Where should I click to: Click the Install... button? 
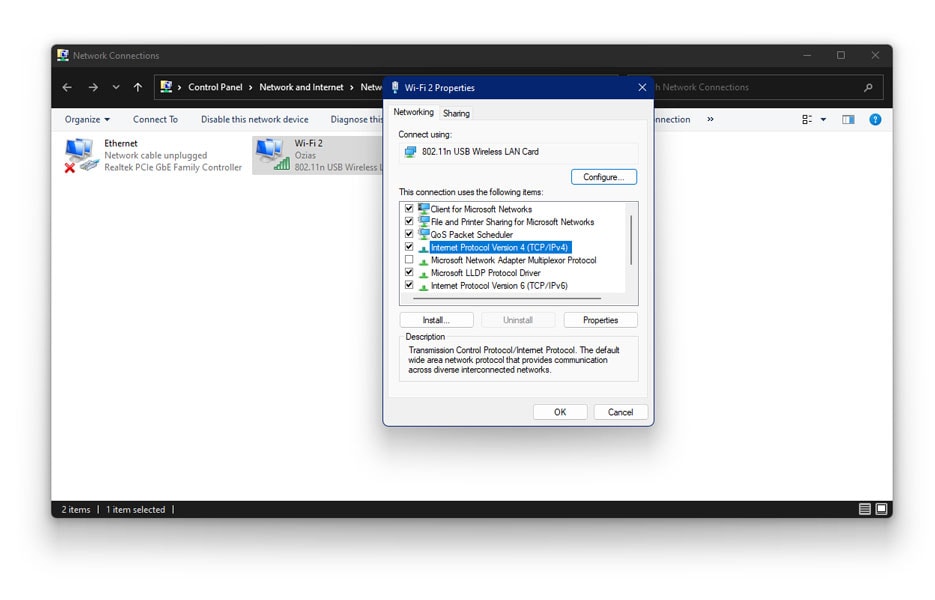pyautogui.click(x=436, y=320)
